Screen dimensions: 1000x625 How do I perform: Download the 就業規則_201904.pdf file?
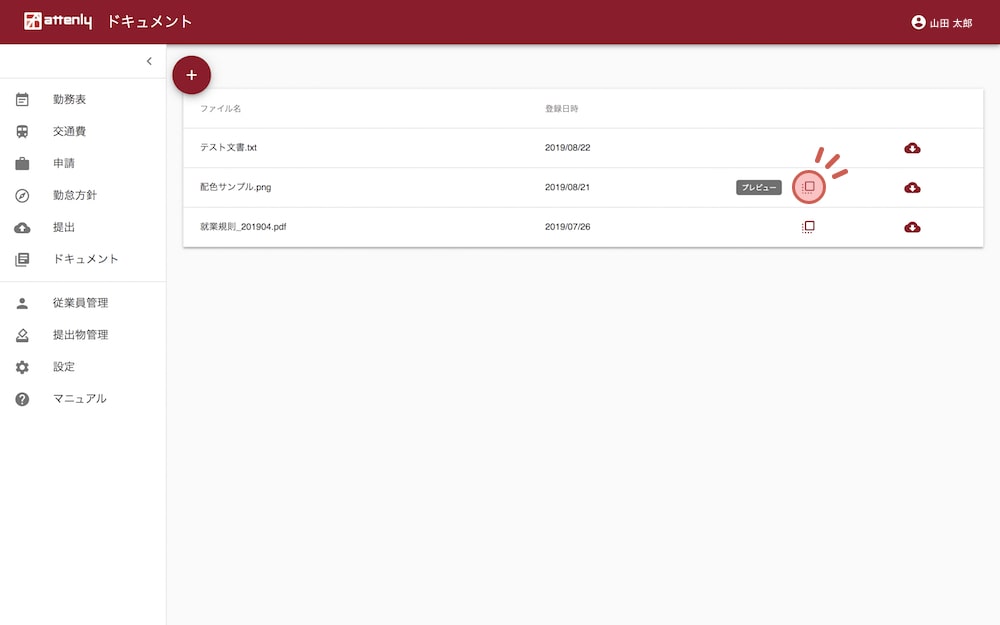pos(912,227)
